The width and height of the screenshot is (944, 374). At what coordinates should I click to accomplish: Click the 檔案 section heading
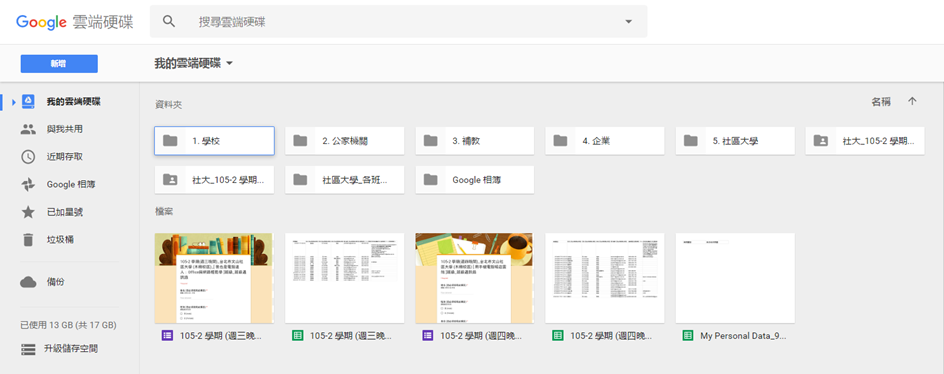tap(164, 211)
